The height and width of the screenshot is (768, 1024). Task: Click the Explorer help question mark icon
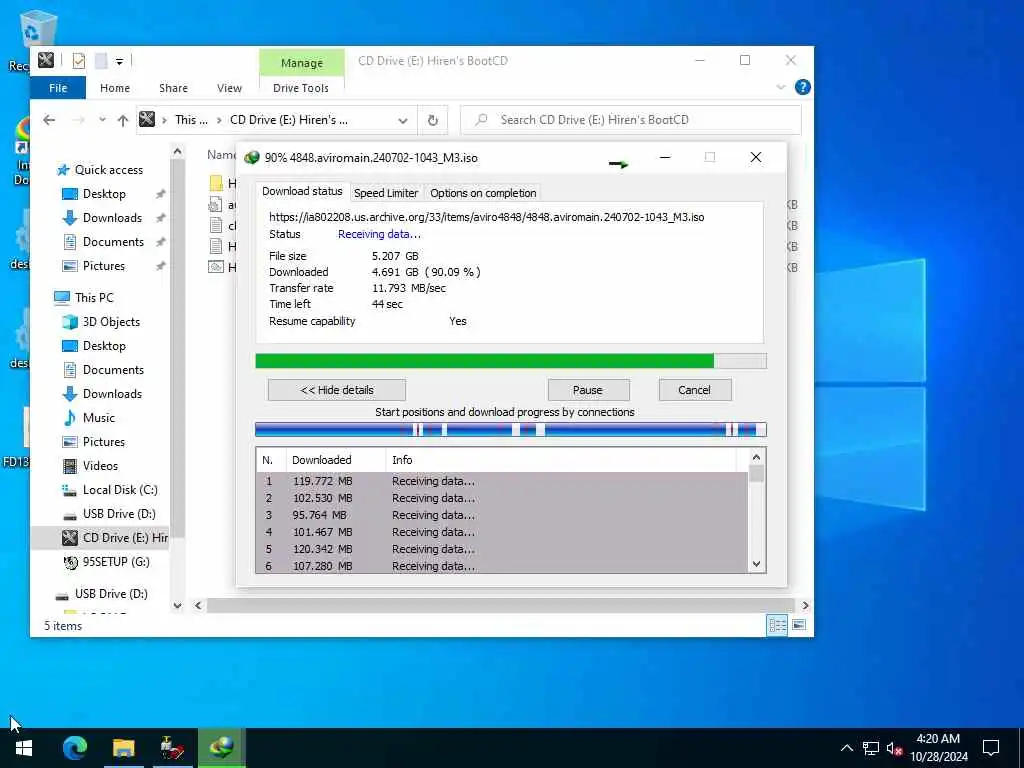tap(803, 87)
